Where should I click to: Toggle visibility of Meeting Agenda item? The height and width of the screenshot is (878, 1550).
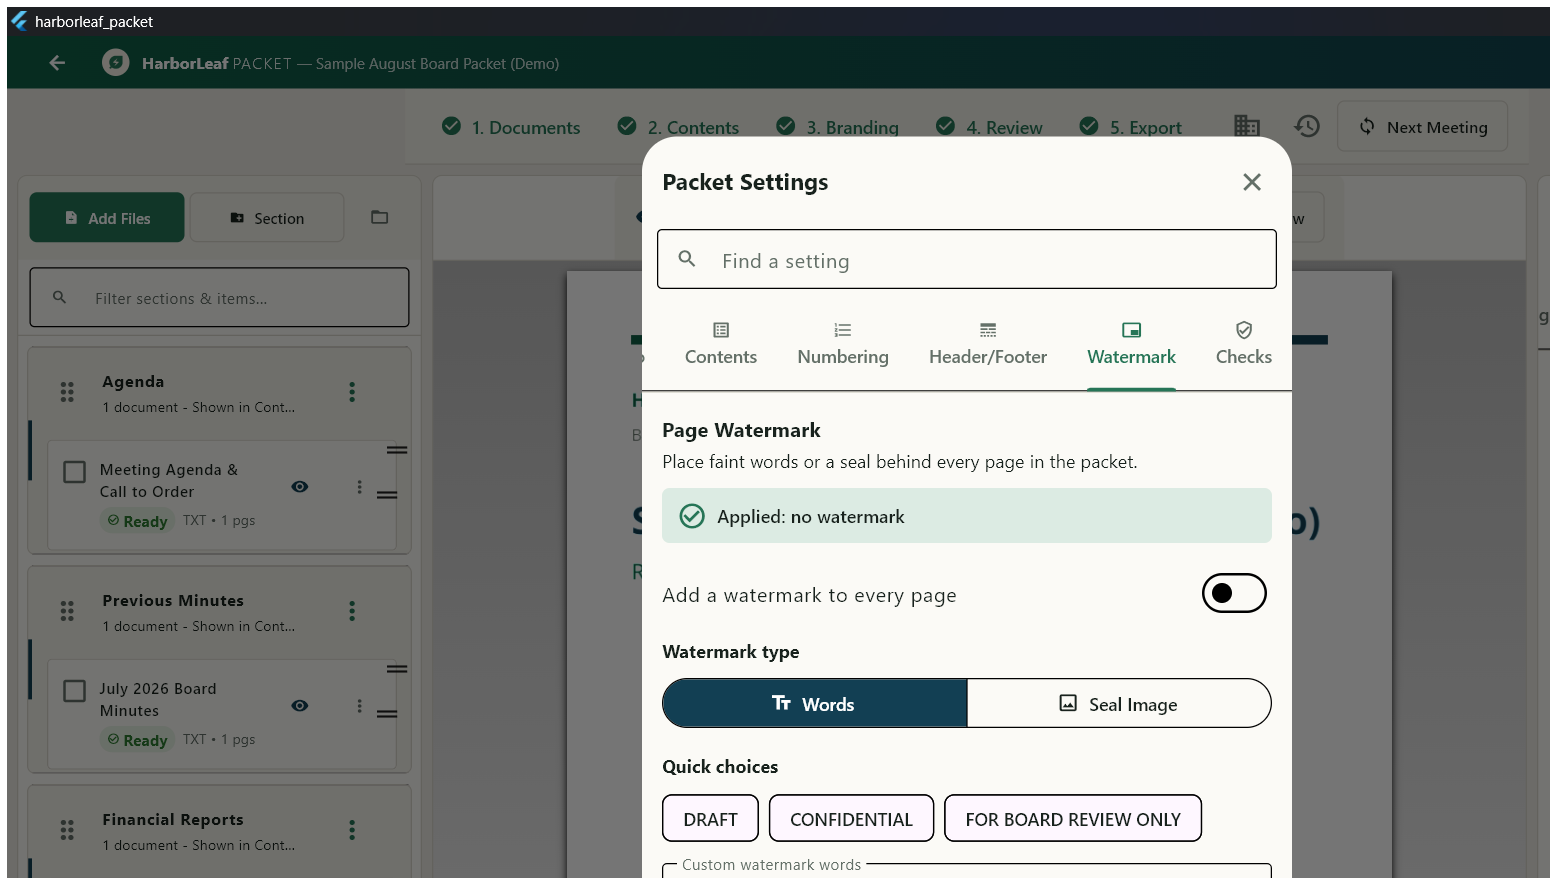pyautogui.click(x=299, y=487)
